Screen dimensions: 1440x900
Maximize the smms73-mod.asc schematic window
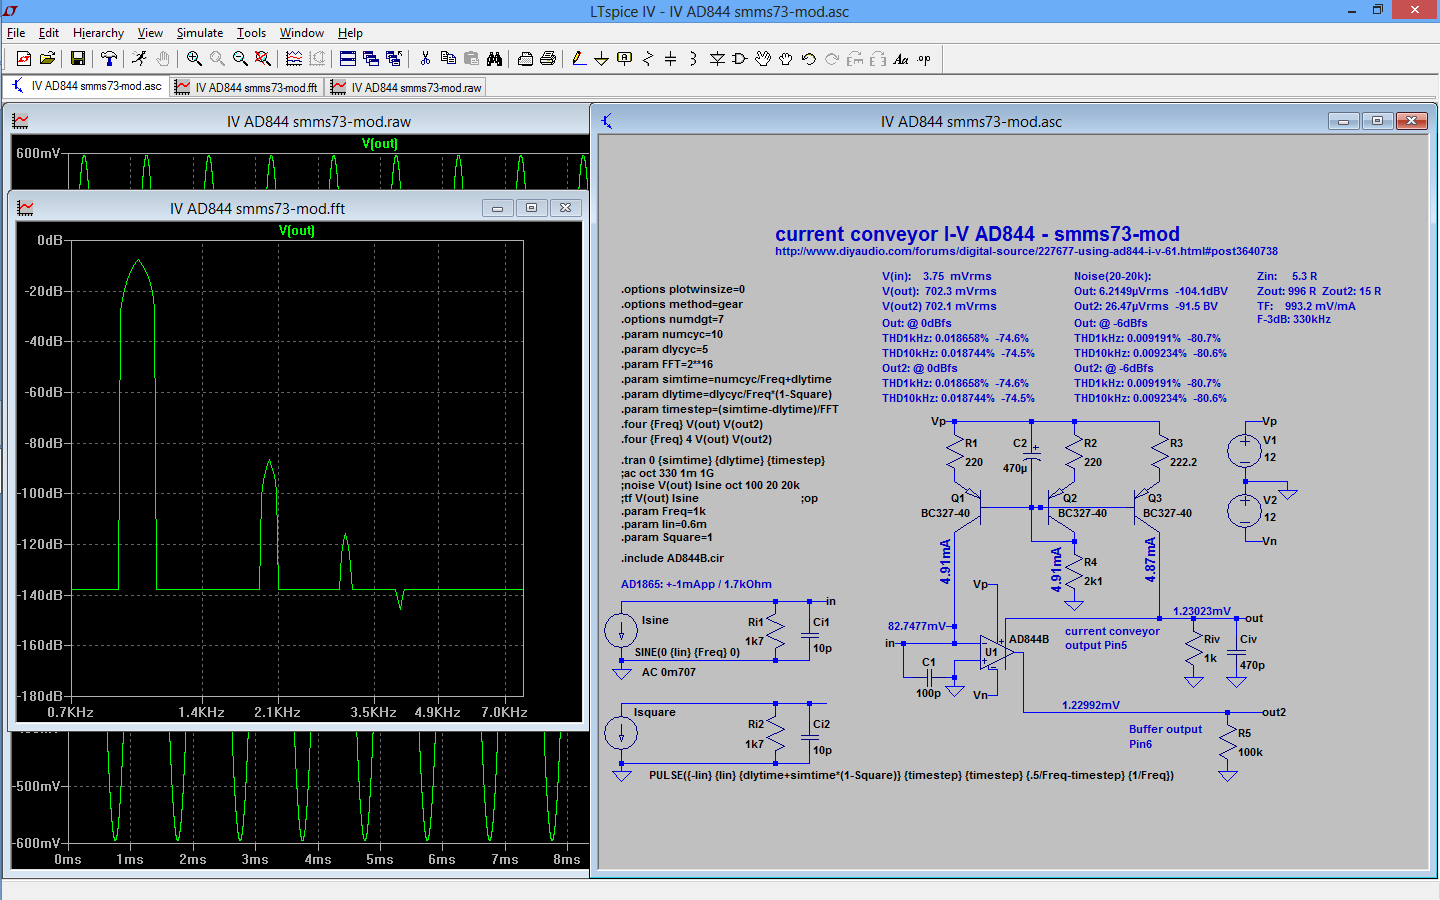pyautogui.click(x=1377, y=121)
